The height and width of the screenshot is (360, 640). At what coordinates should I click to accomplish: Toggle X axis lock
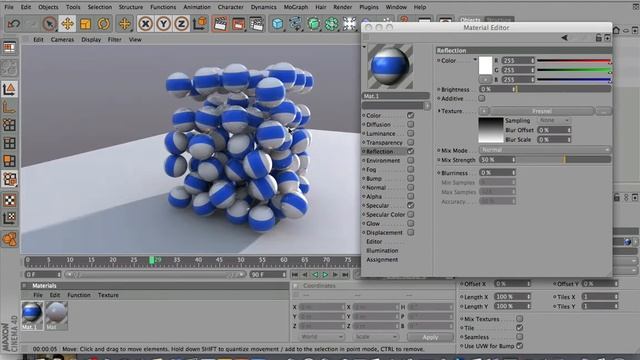(x=145, y=24)
